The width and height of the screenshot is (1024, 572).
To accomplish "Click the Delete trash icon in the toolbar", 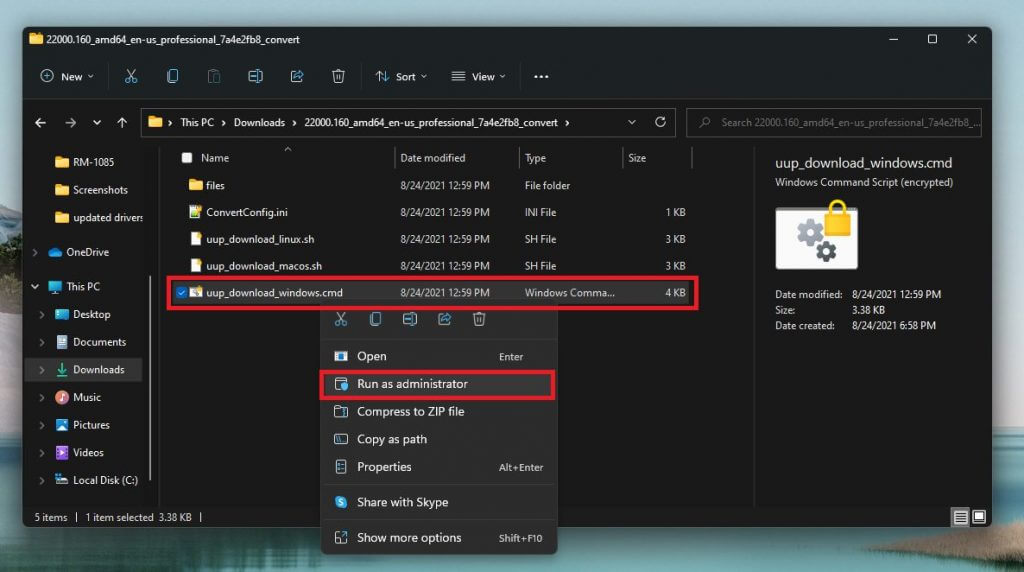I will click(338, 76).
